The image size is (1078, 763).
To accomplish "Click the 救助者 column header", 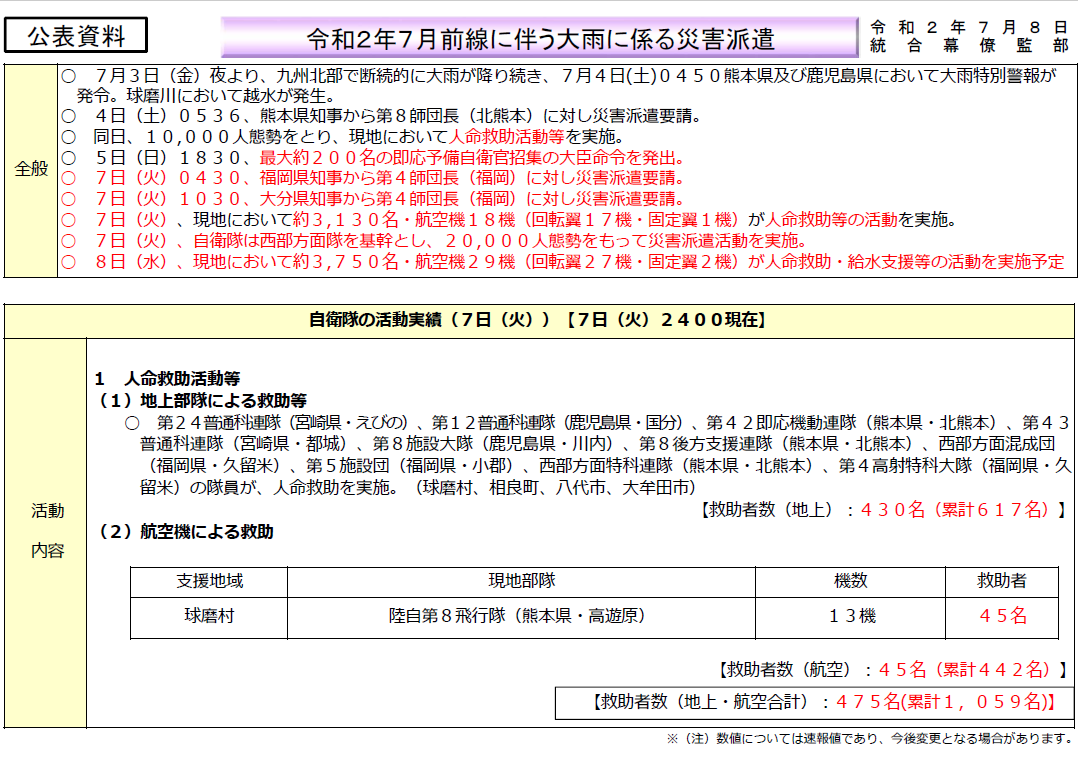I will 1002,582.
